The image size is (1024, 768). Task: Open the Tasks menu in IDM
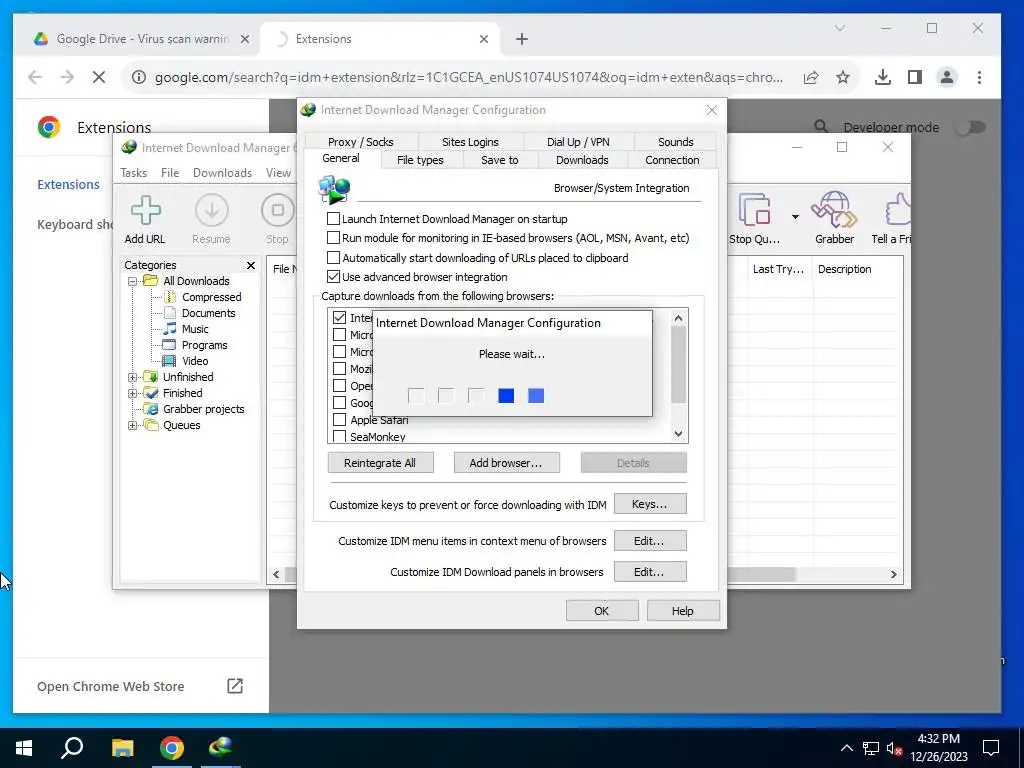point(133,173)
